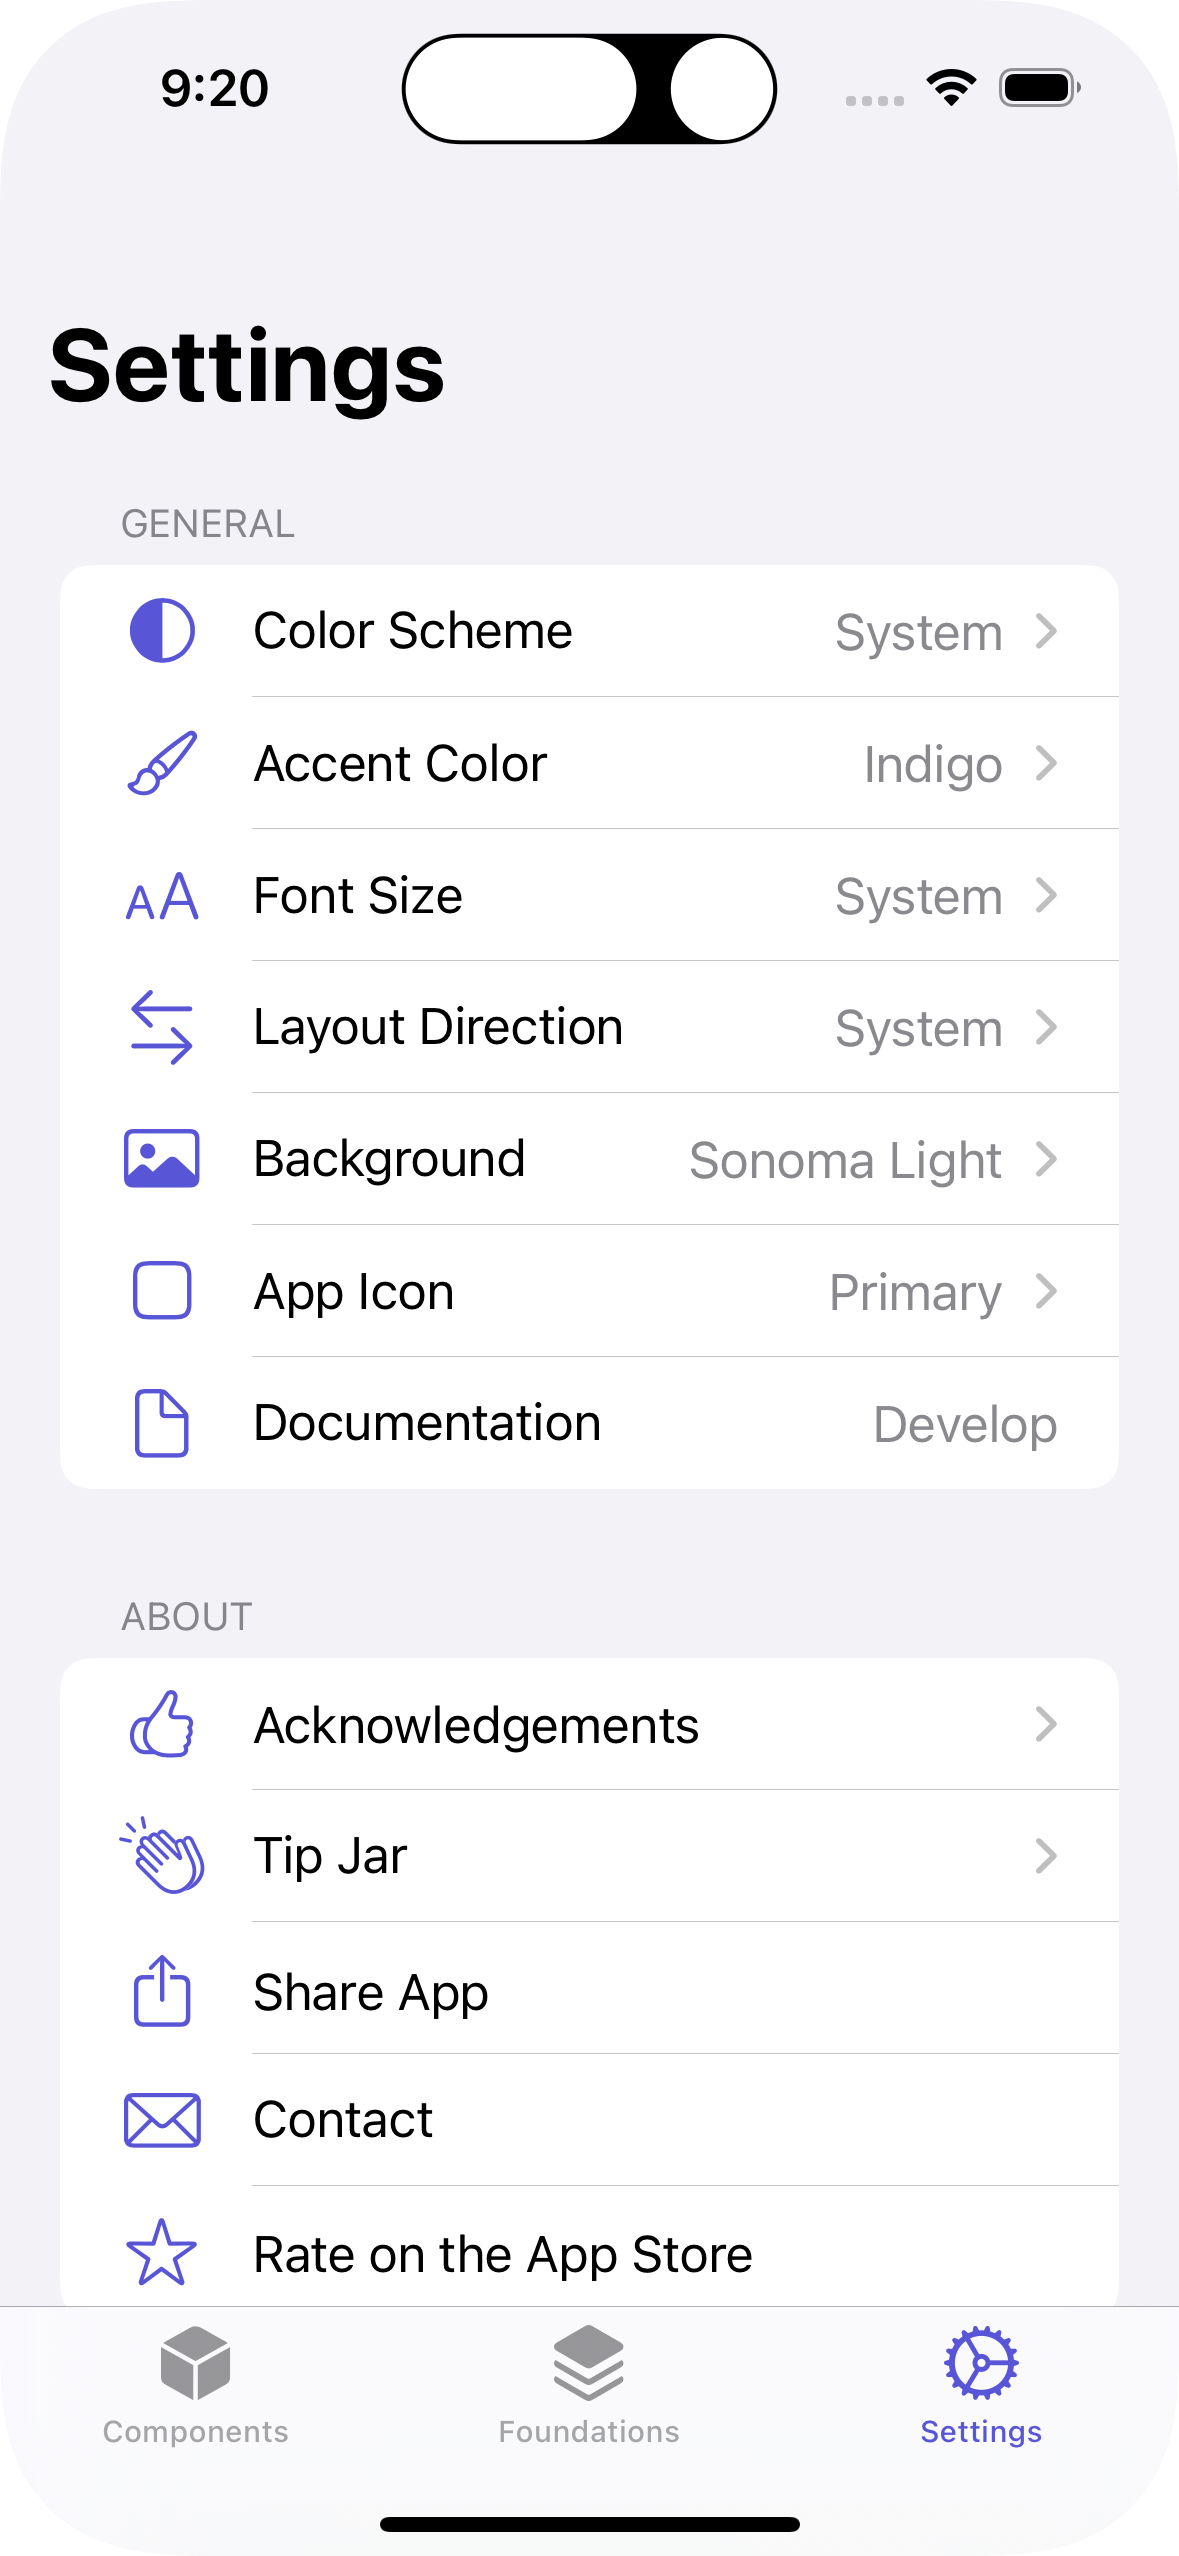This screenshot has height=2556, width=1179.
Task: Tap the Tip Jar clapping hands icon
Action: point(163,1856)
